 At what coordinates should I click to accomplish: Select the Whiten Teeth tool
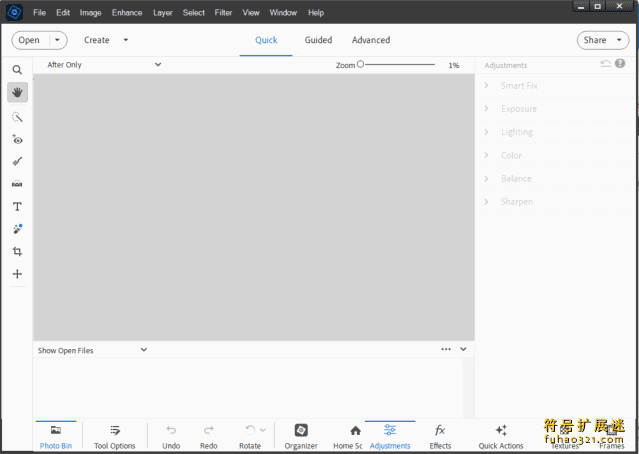point(17,162)
